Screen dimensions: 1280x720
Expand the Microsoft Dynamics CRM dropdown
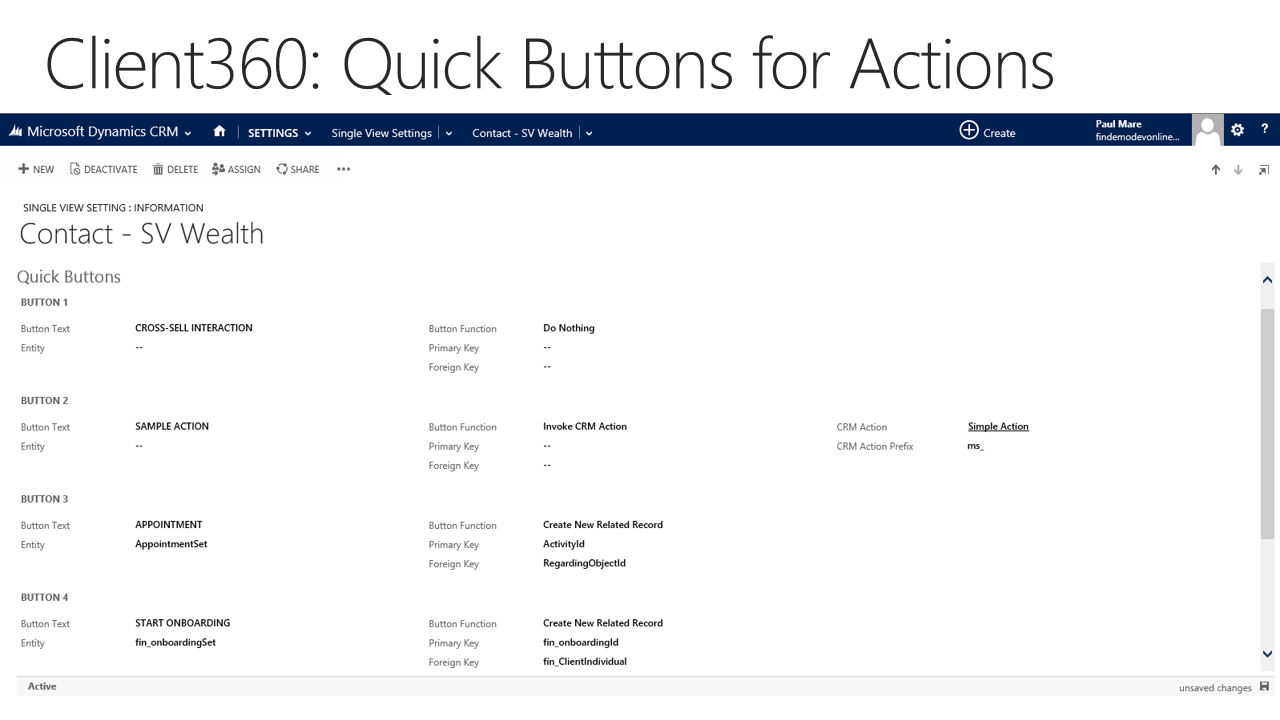pyautogui.click(x=188, y=133)
